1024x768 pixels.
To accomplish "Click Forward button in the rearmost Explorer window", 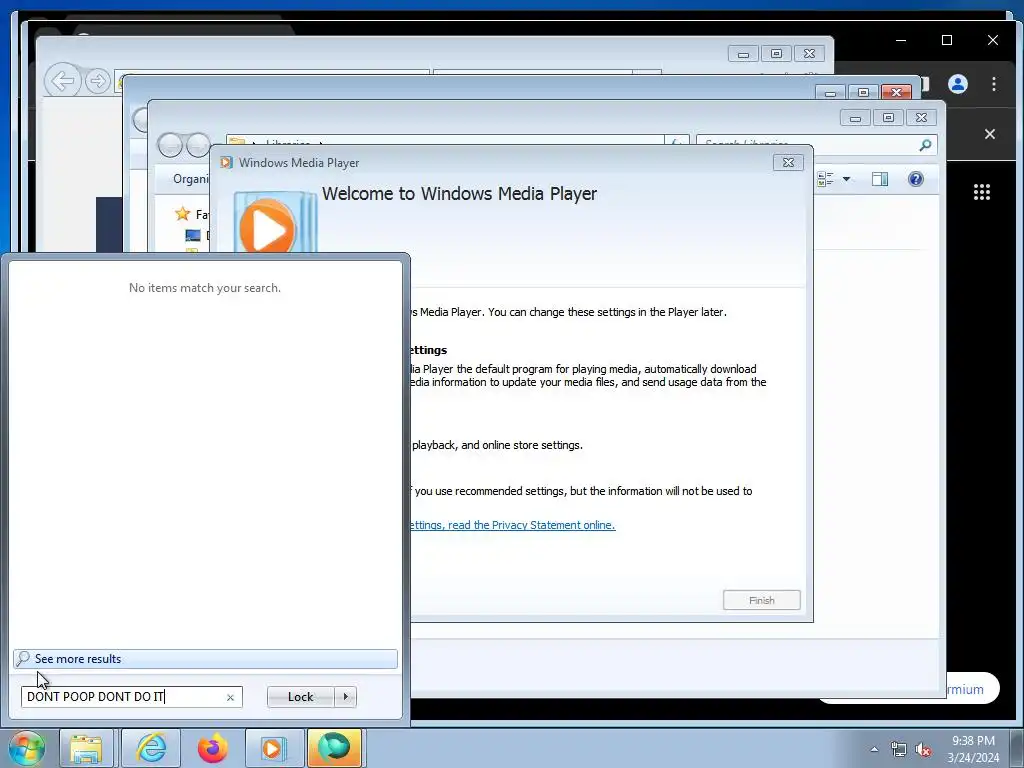I will pyautogui.click(x=97, y=81).
